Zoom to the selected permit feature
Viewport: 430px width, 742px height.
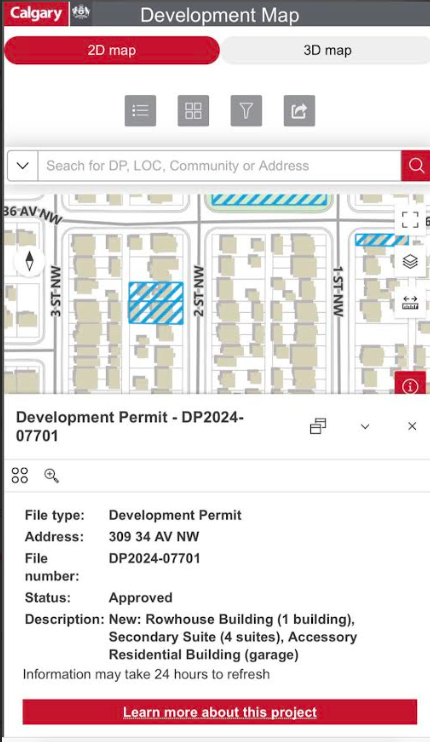tap(52, 476)
